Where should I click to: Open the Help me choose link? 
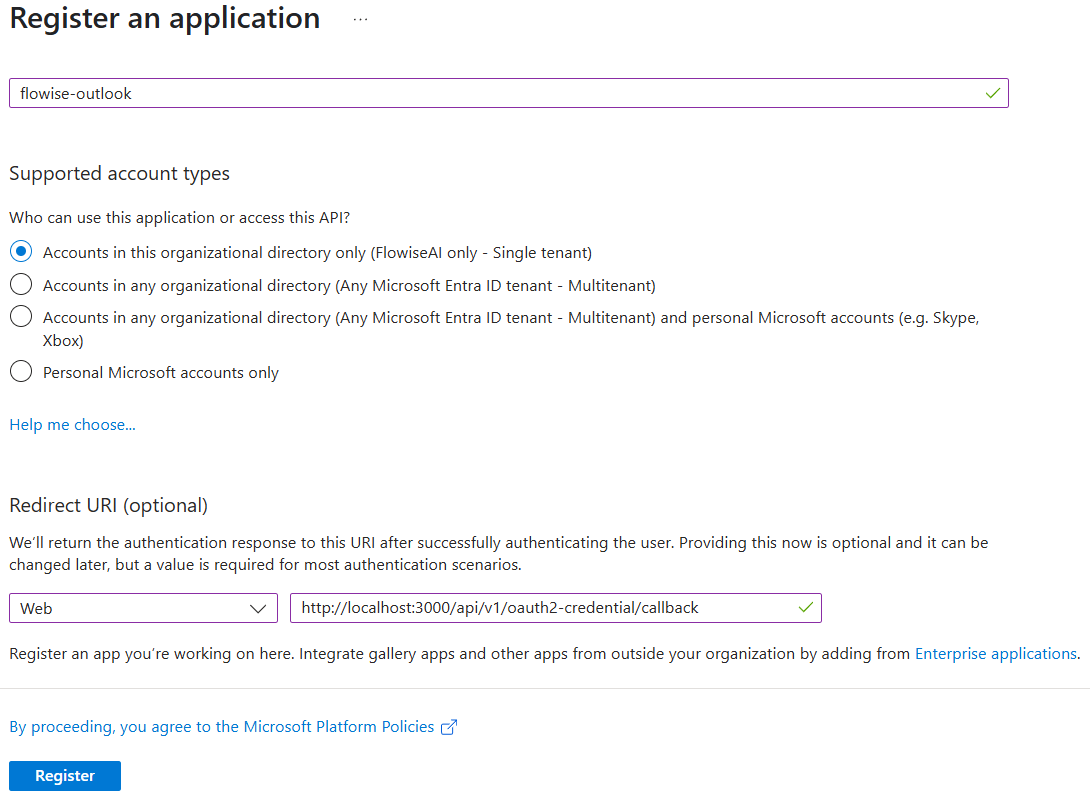tap(72, 425)
